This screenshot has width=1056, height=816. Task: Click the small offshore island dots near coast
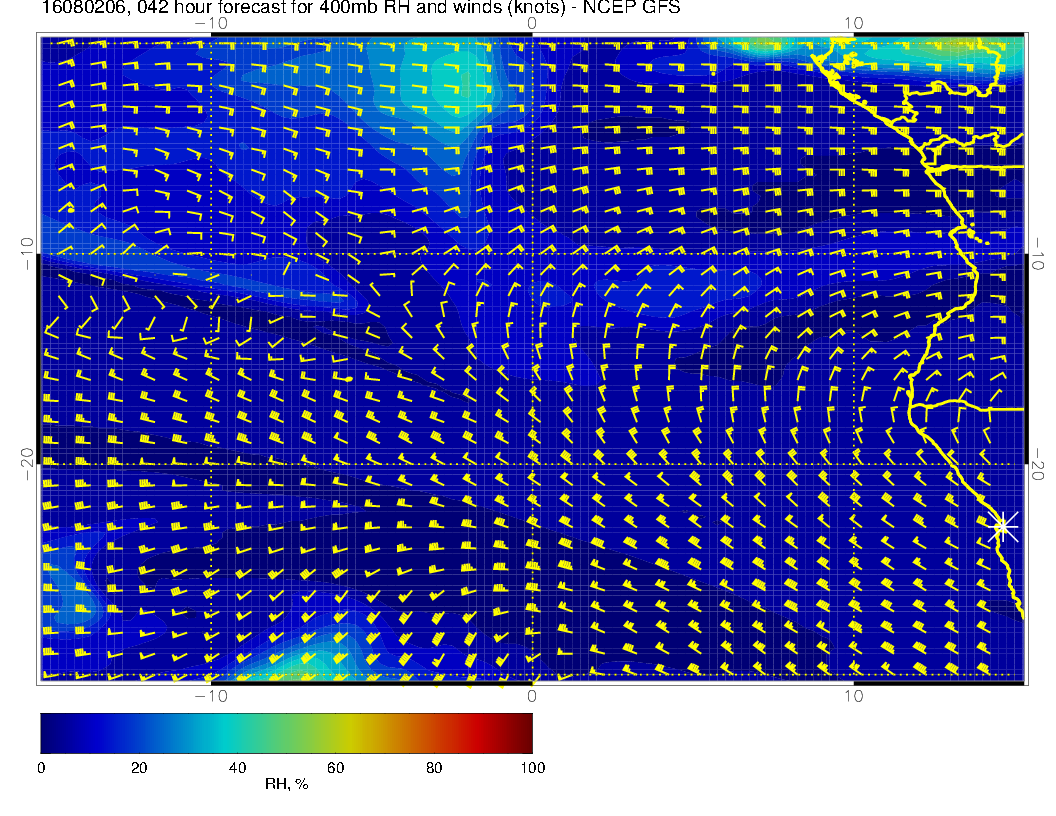click(978, 238)
